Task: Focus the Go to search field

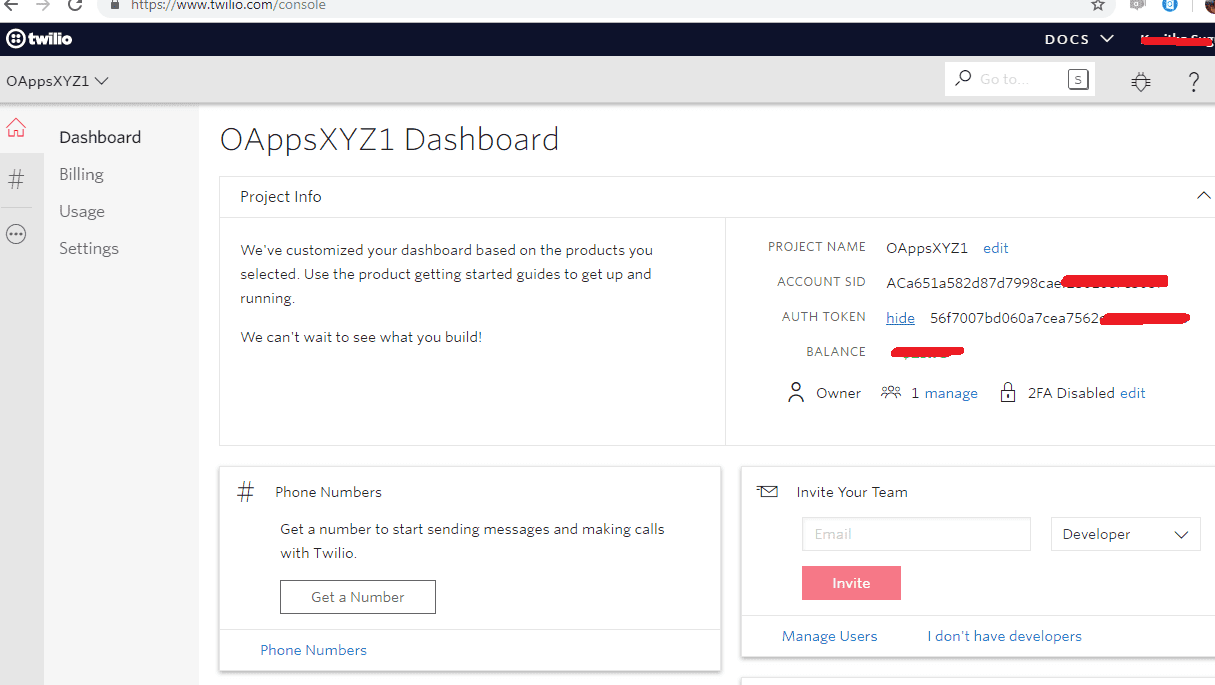Action: point(1020,79)
